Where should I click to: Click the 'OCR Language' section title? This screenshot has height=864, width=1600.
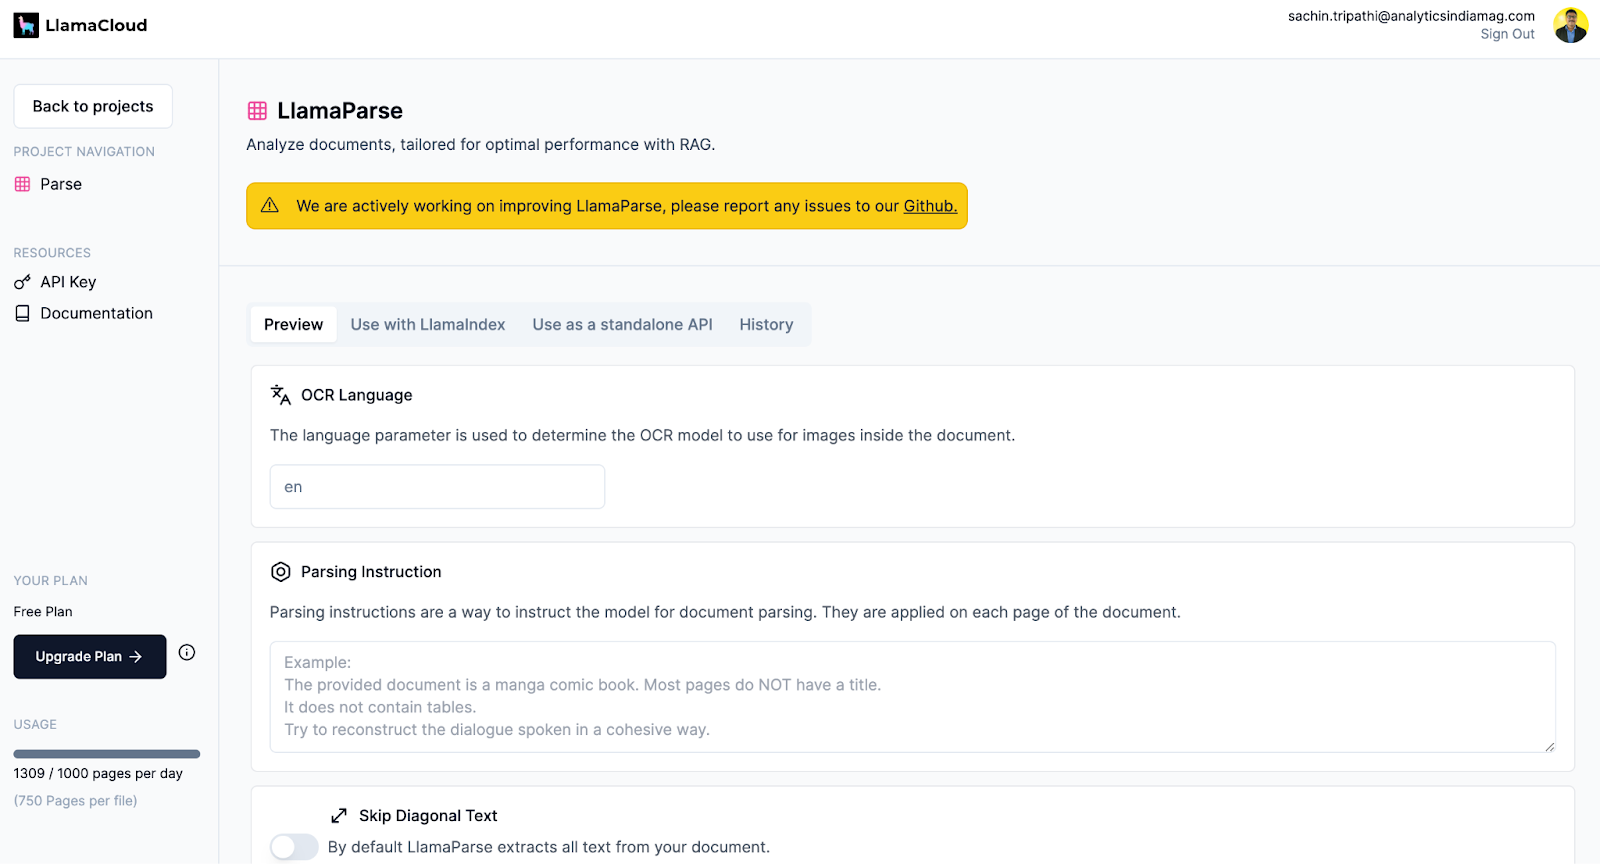click(x=356, y=395)
